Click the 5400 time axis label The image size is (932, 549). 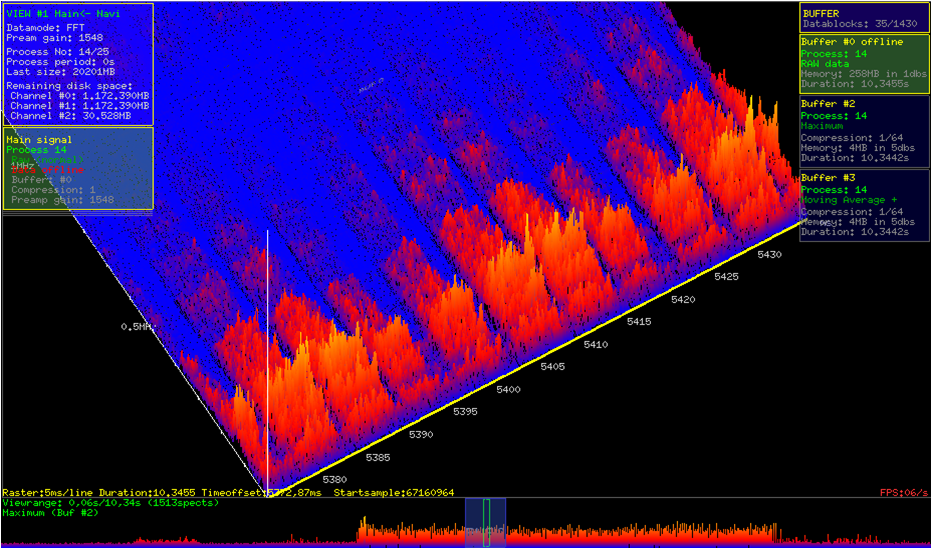508,389
